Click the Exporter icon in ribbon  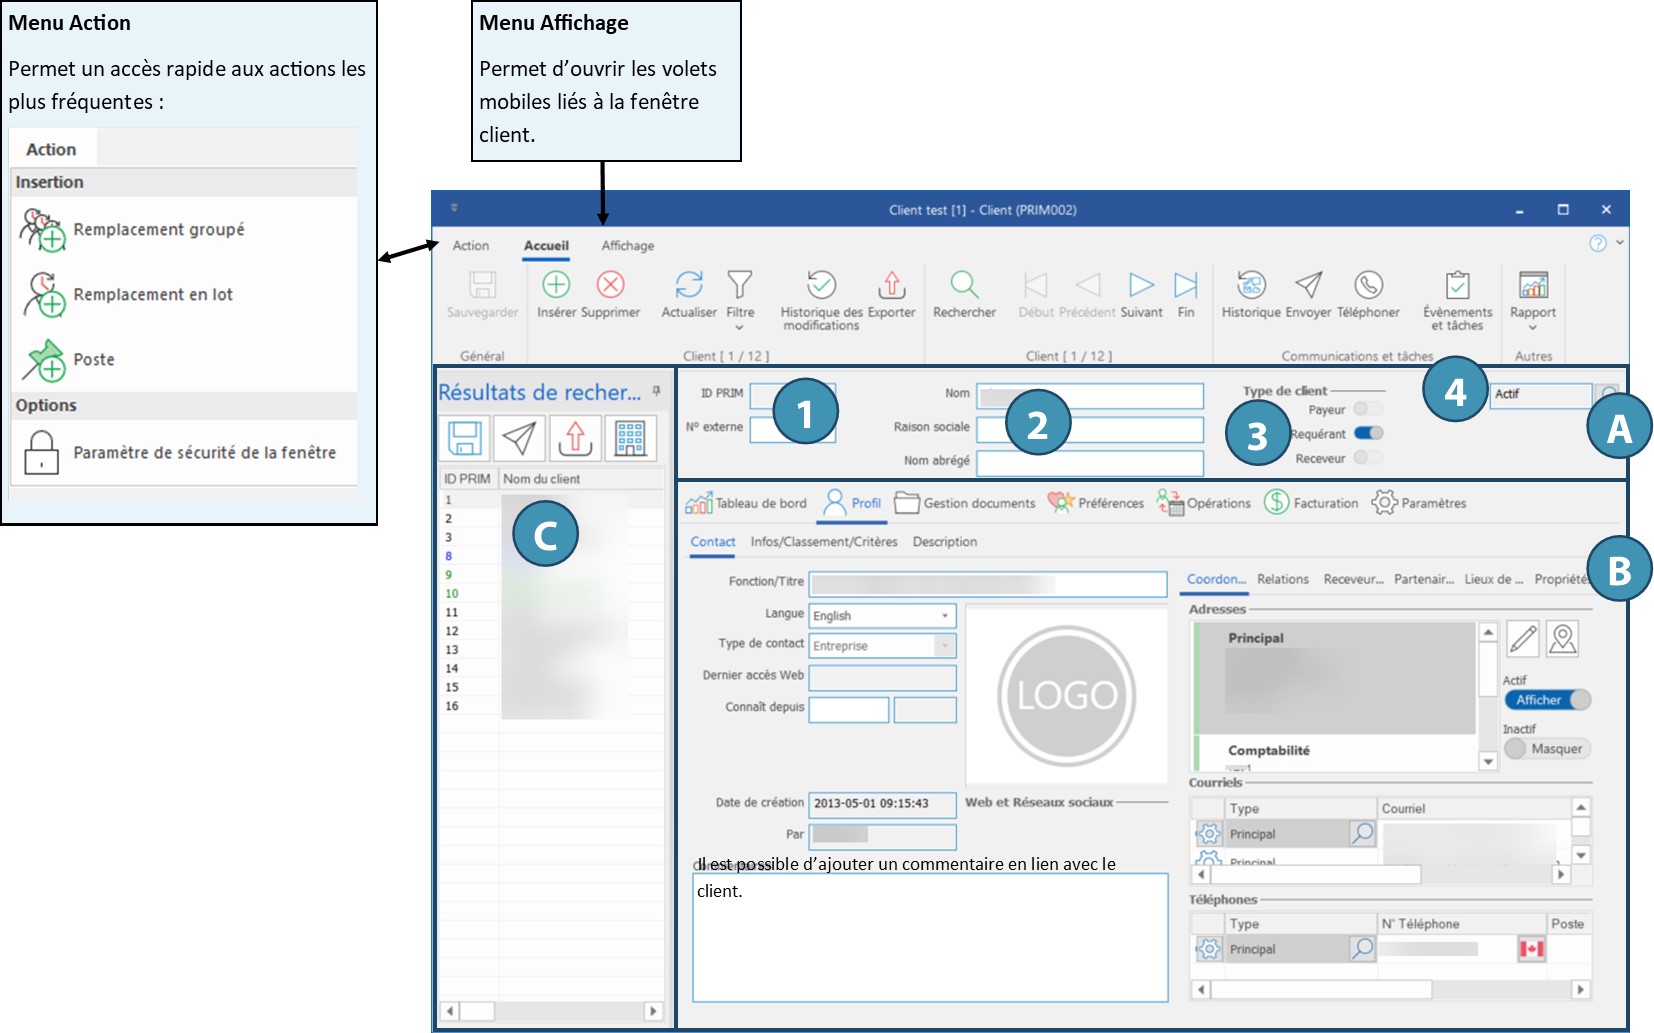(891, 285)
